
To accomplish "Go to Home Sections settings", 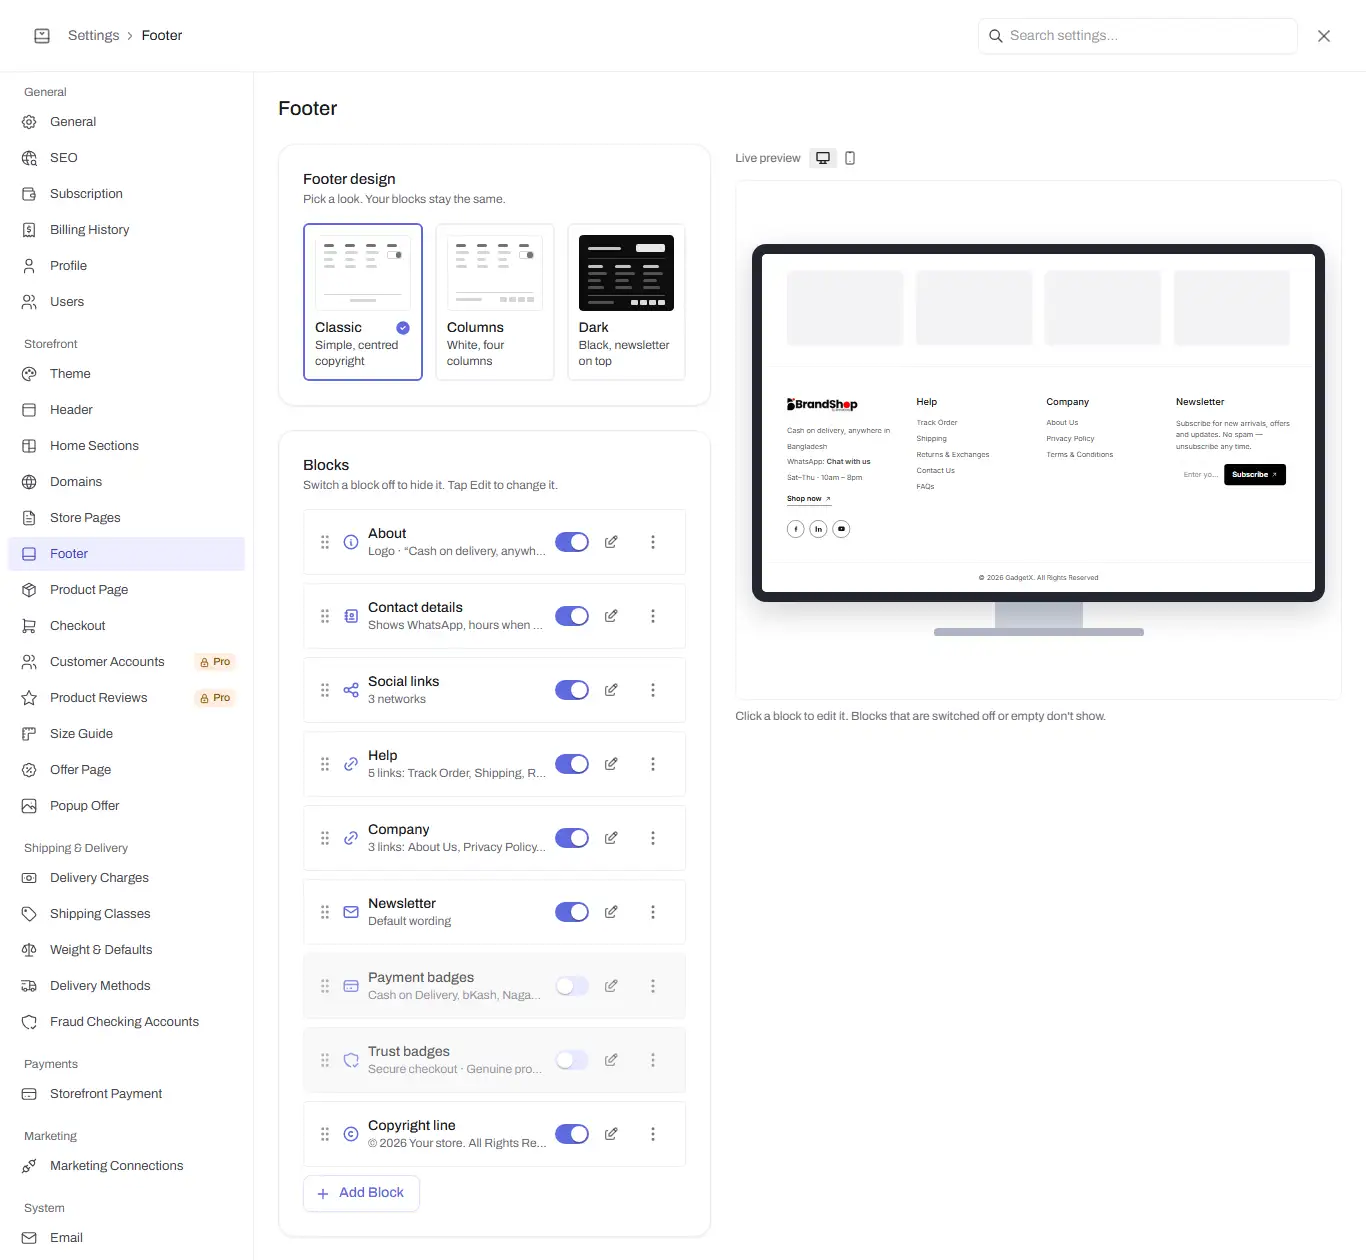I will point(126,446).
